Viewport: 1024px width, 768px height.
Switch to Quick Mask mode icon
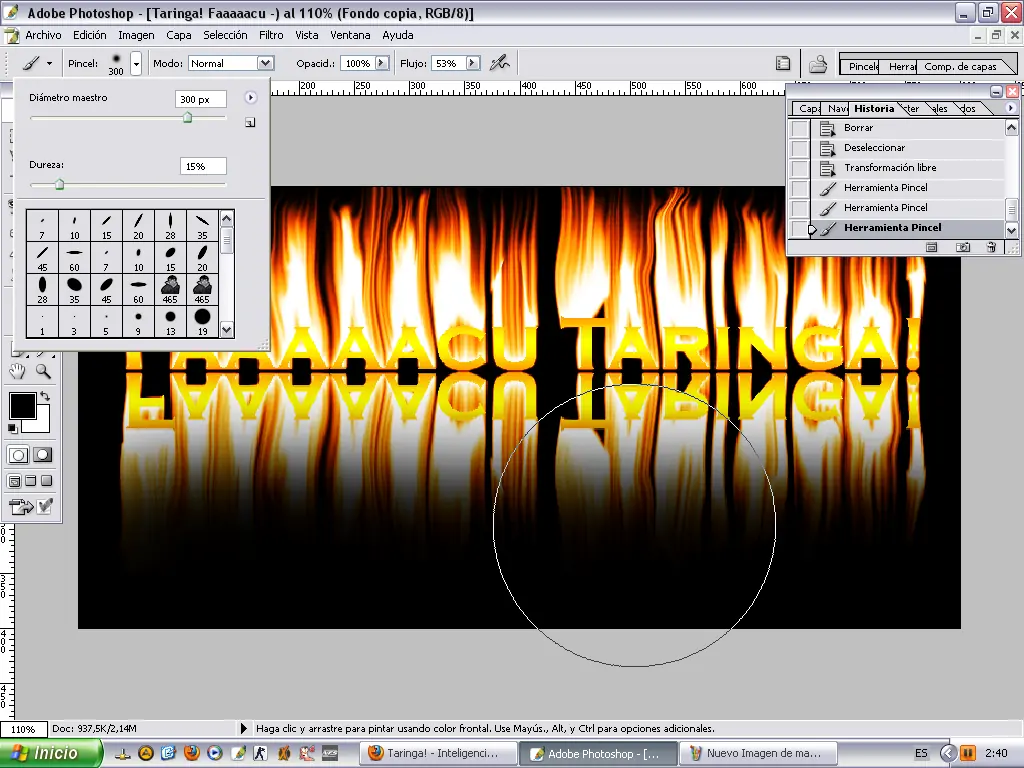coord(43,455)
